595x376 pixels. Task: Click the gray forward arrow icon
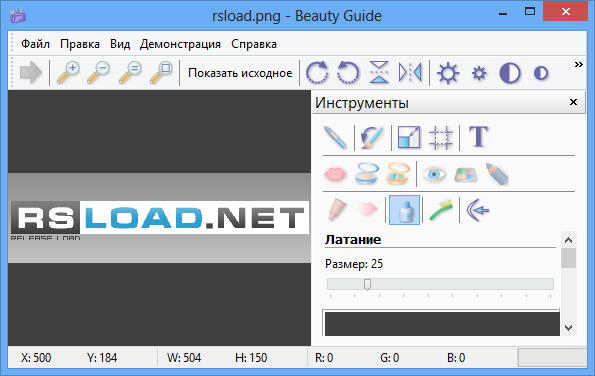pyautogui.click(x=31, y=72)
